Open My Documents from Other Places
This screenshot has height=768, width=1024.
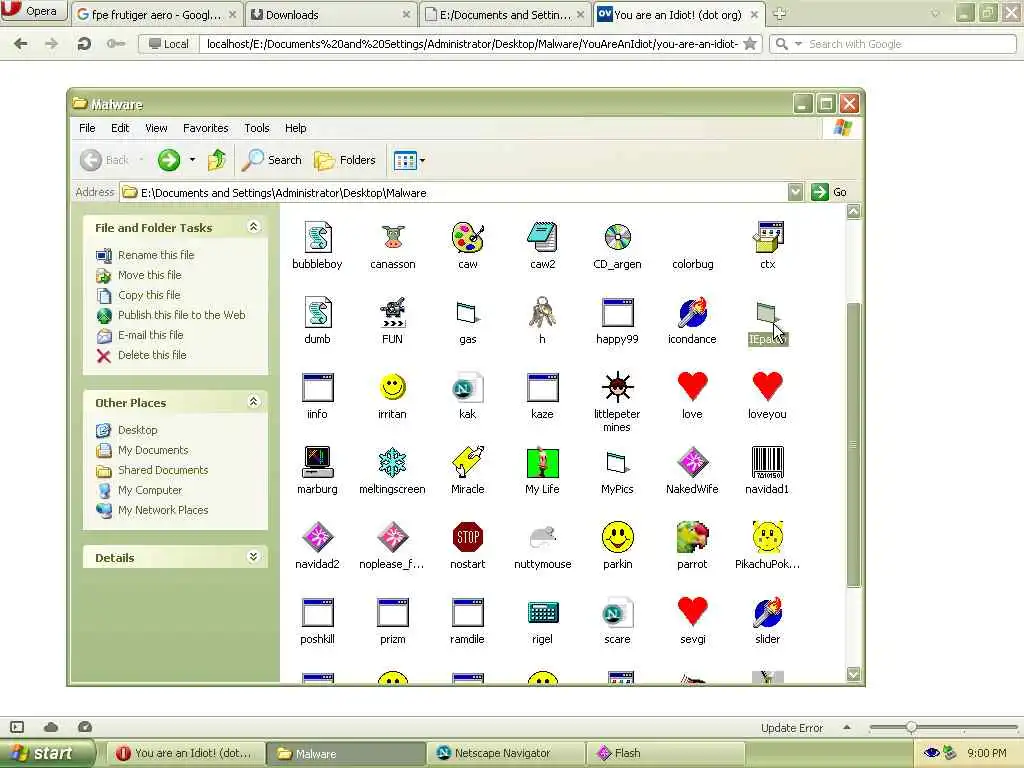click(153, 450)
